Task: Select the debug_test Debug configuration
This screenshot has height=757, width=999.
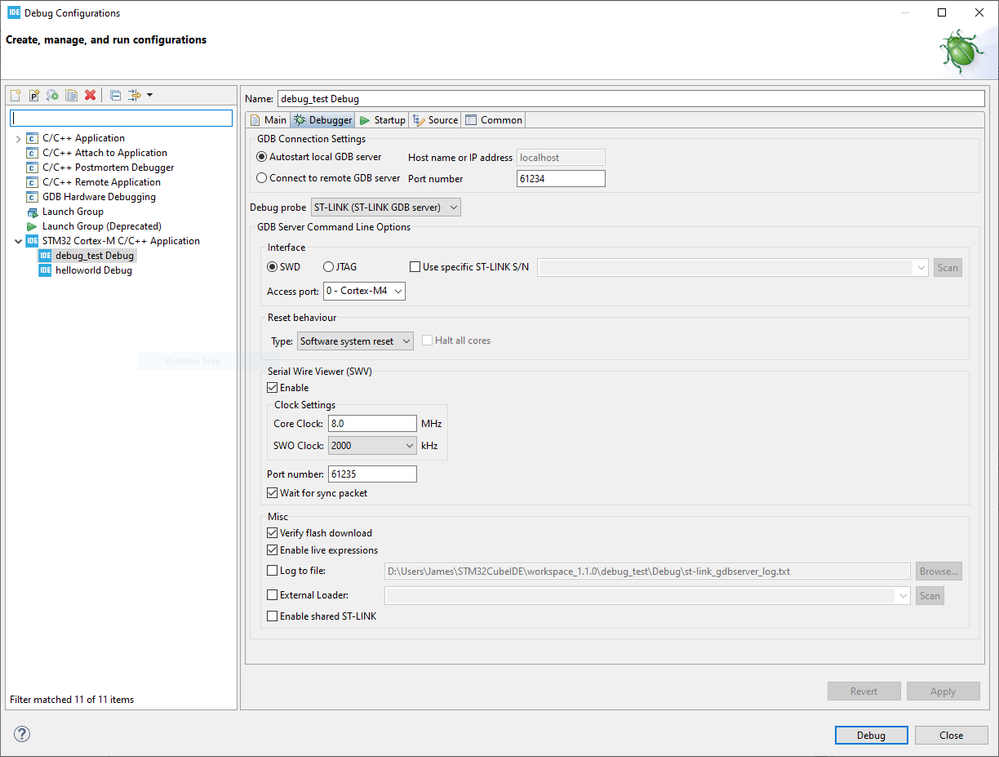Action: [94, 256]
